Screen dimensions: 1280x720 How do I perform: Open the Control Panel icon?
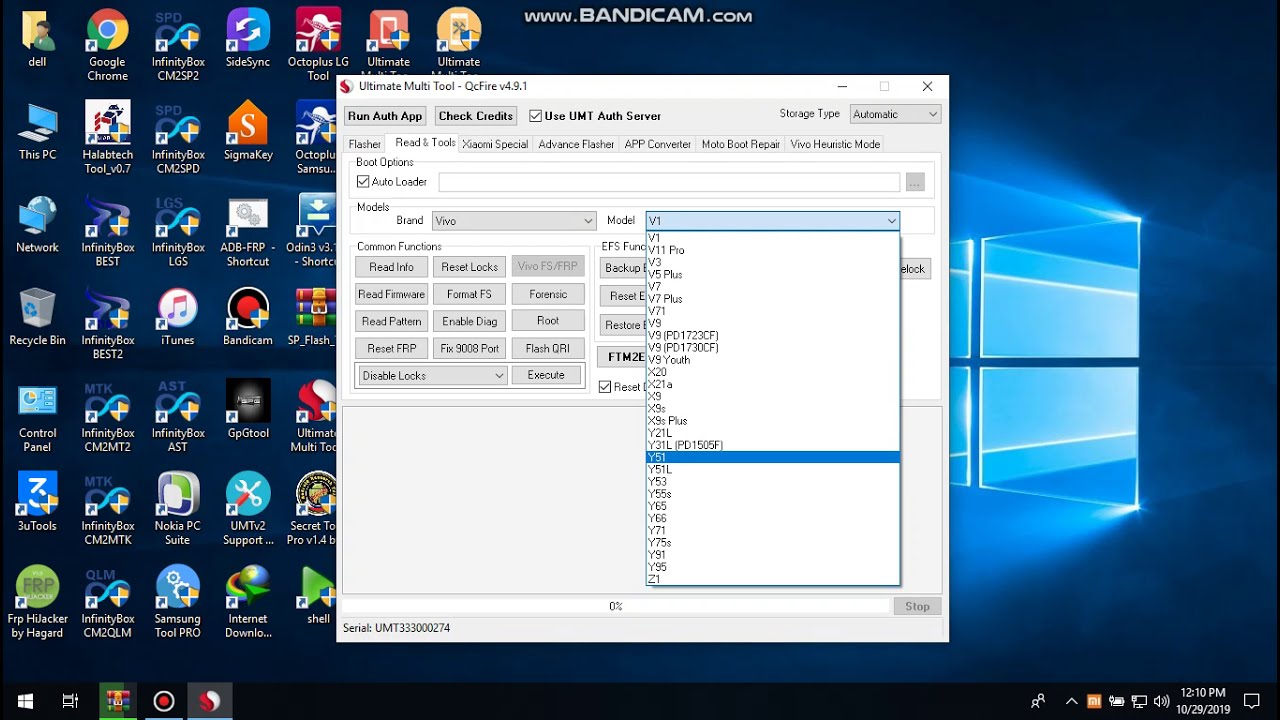(x=37, y=417)
